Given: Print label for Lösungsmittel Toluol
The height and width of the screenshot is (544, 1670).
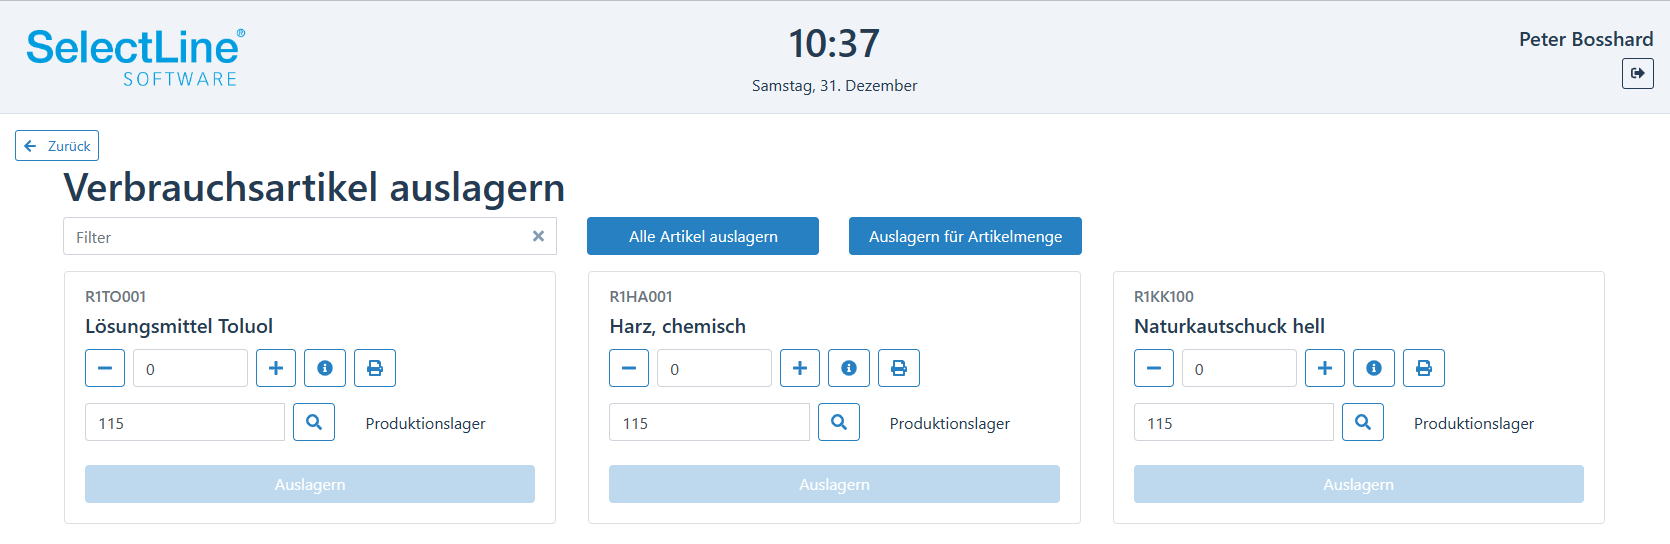Looking at the screenshot, I should coord(375,368).
